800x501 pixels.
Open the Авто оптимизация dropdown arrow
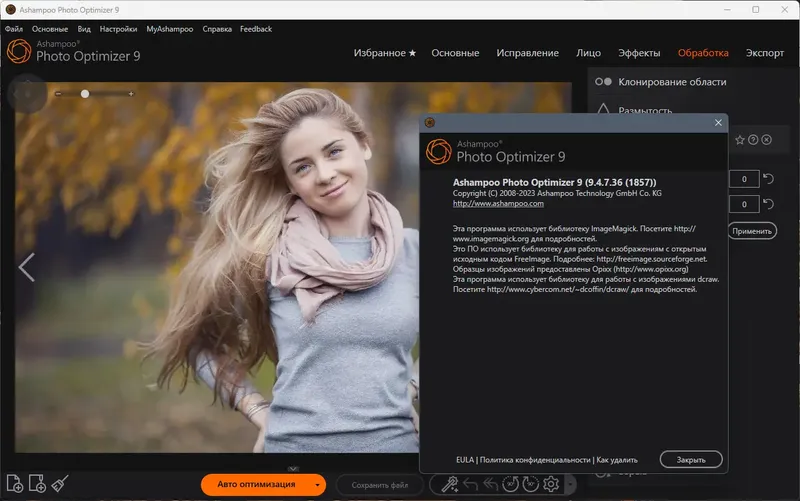[x=317, y=485]
